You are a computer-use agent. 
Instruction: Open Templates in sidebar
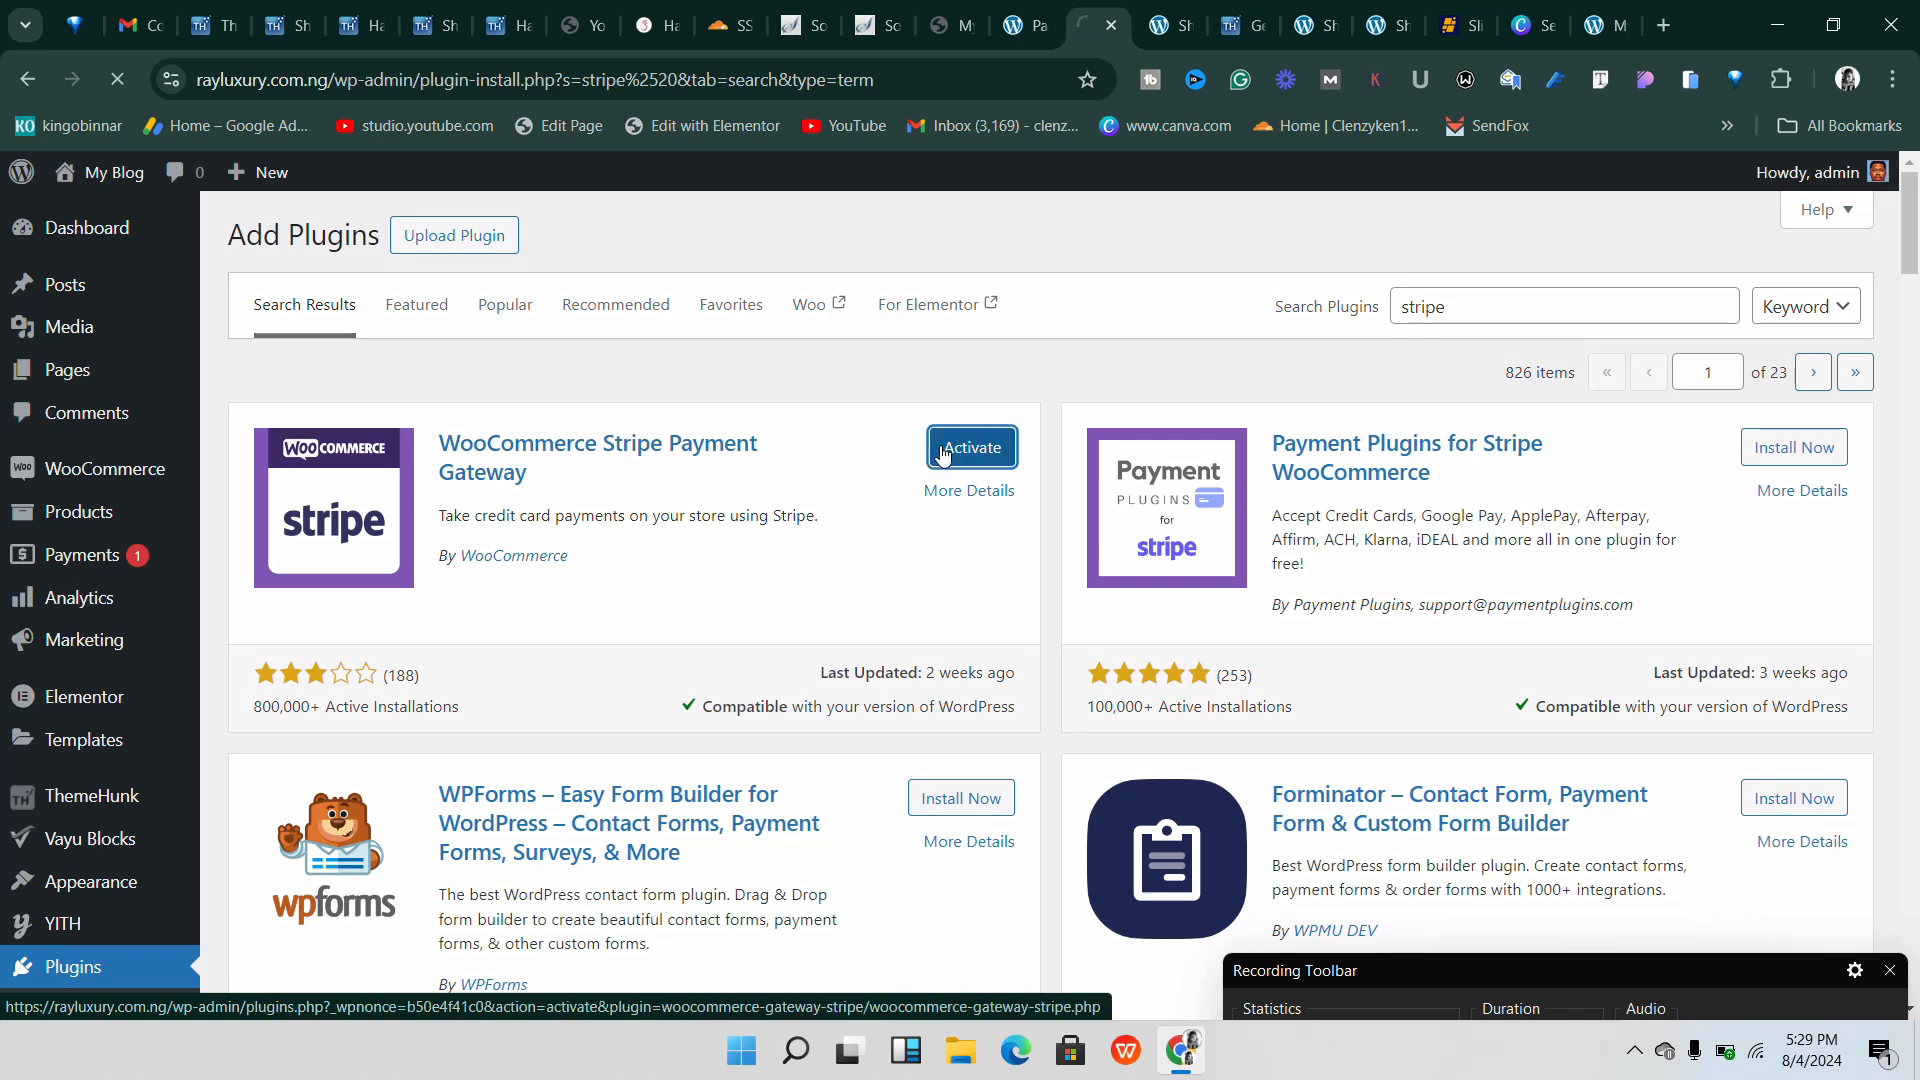coord(83,740)
